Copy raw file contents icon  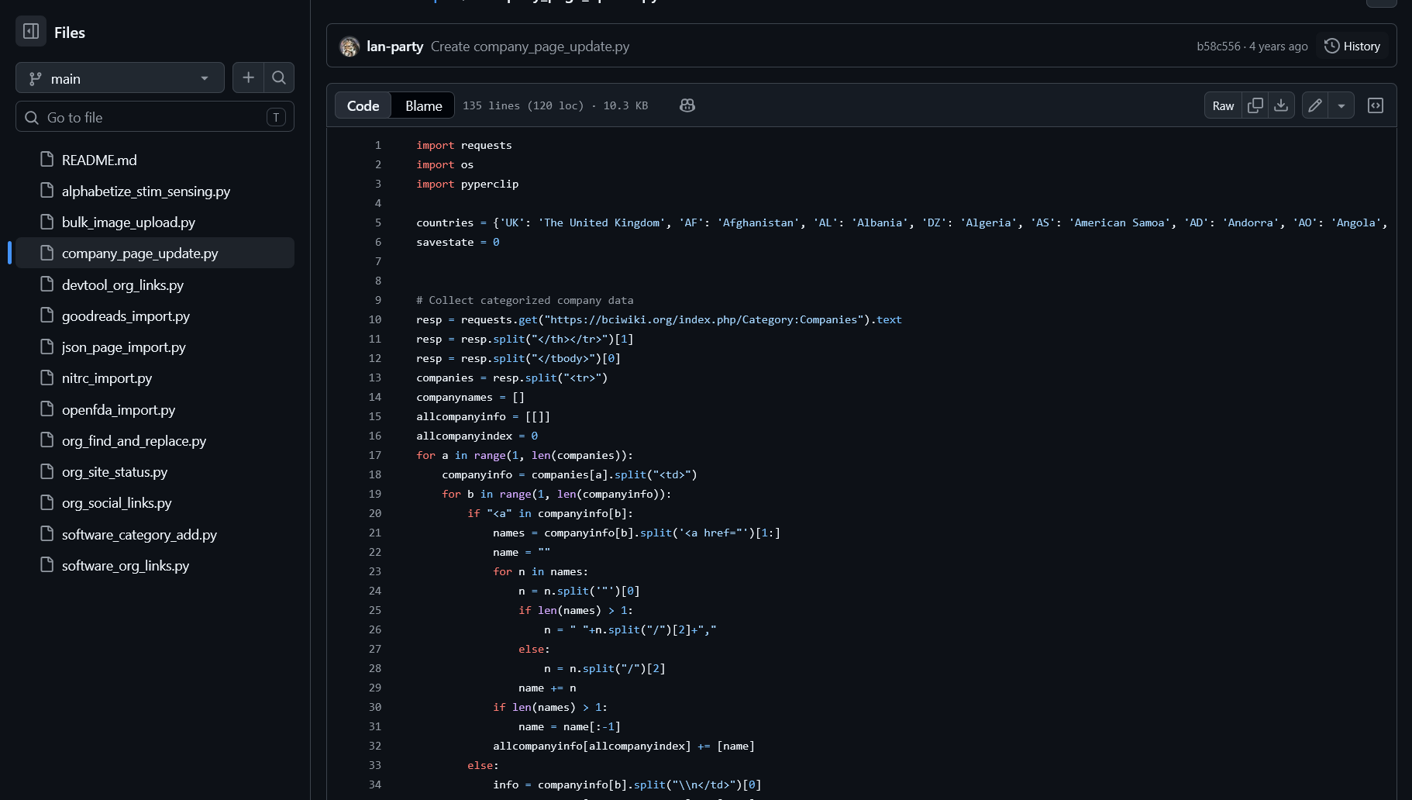[x=1255, y=105]
